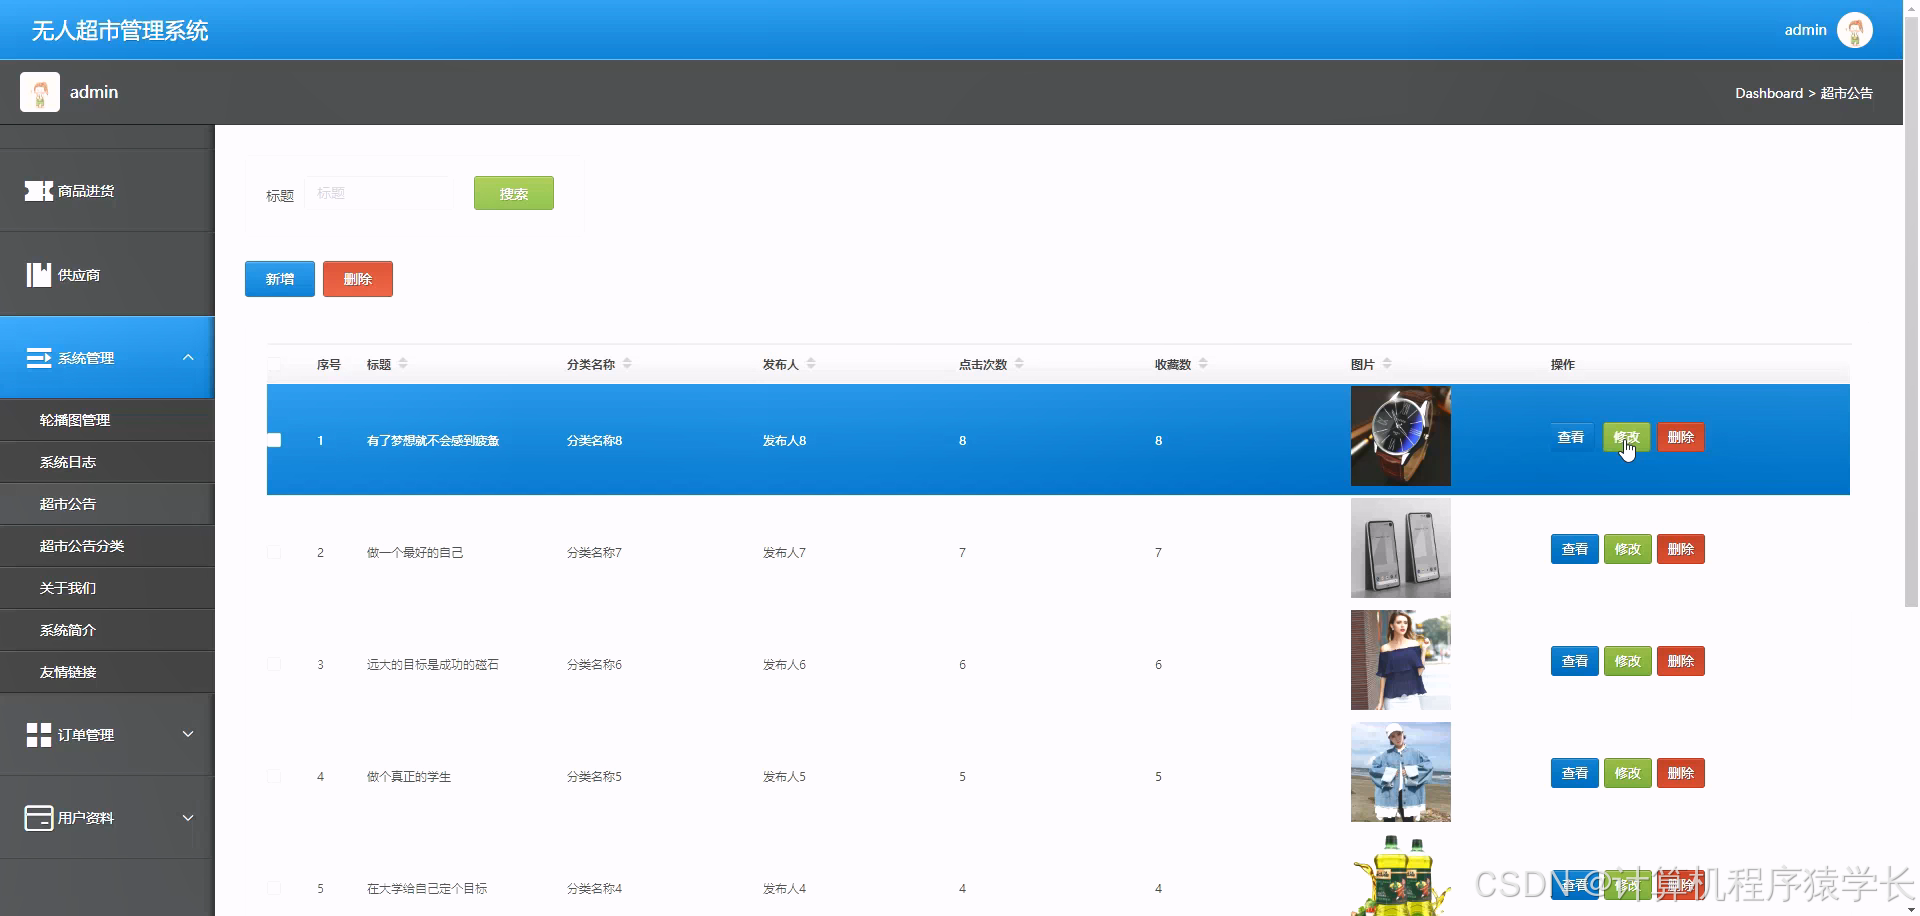Viewport: 1920px width, 916px height.
Task: Check the checkbox for row 做个真正的学生
Action: [x=274, y=776]
